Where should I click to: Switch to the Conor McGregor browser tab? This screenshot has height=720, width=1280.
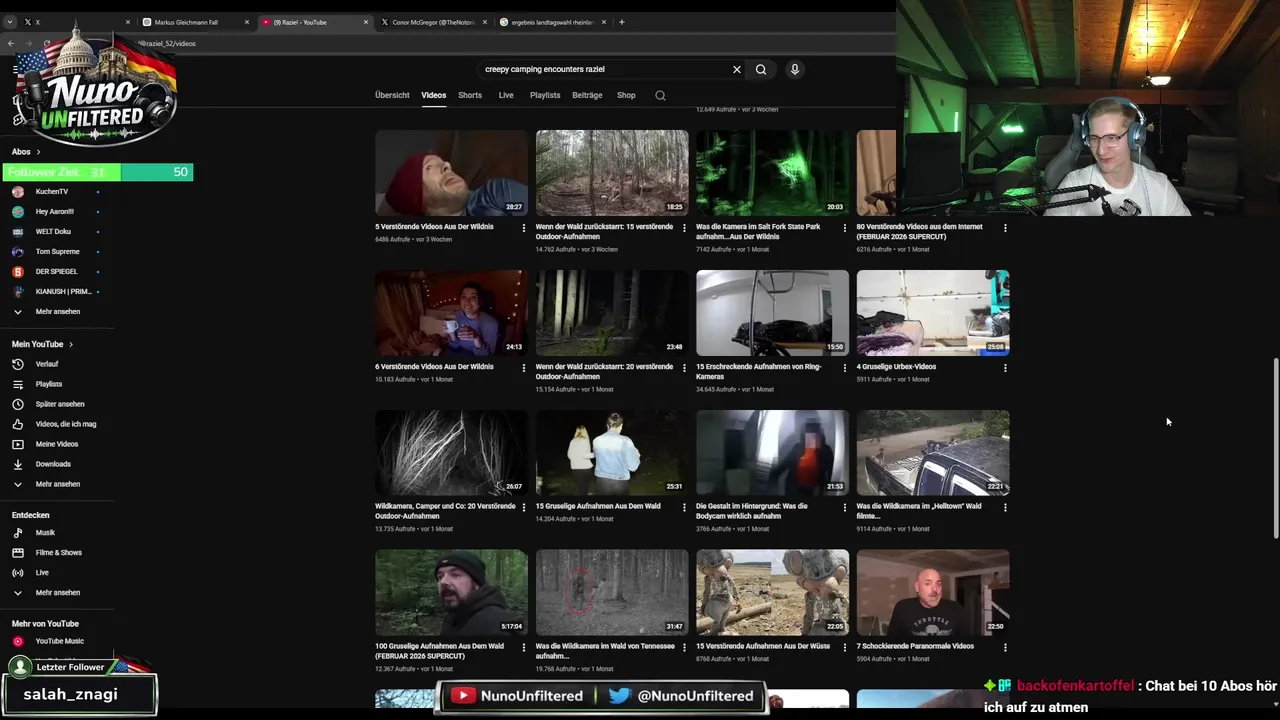coord(432,22)
